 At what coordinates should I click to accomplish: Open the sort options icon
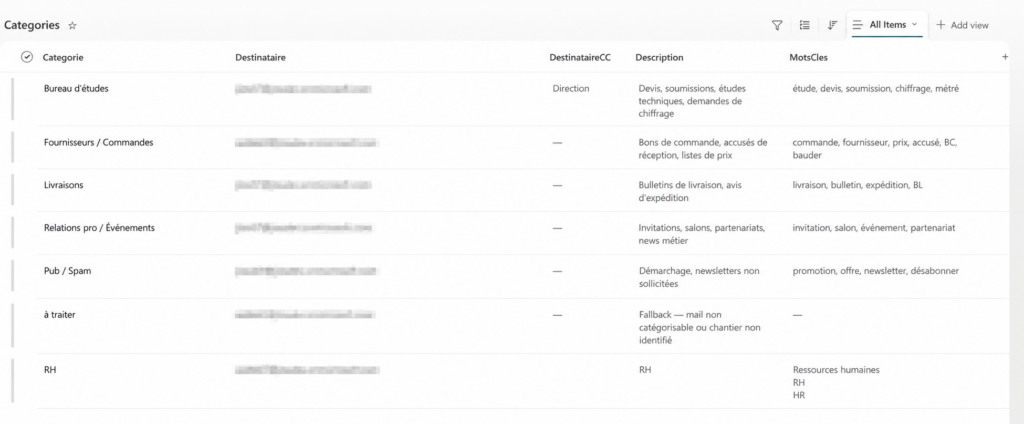[x=832, y=25]
